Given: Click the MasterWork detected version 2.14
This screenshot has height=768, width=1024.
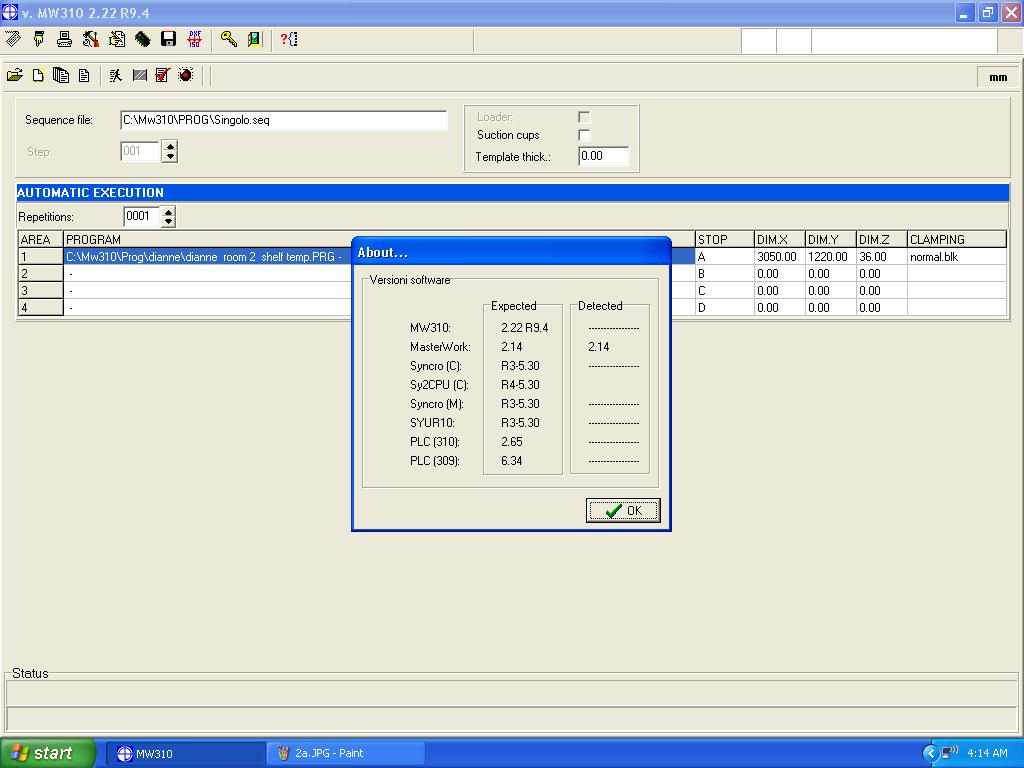Looking at the screenshot, I should [598, 347].
